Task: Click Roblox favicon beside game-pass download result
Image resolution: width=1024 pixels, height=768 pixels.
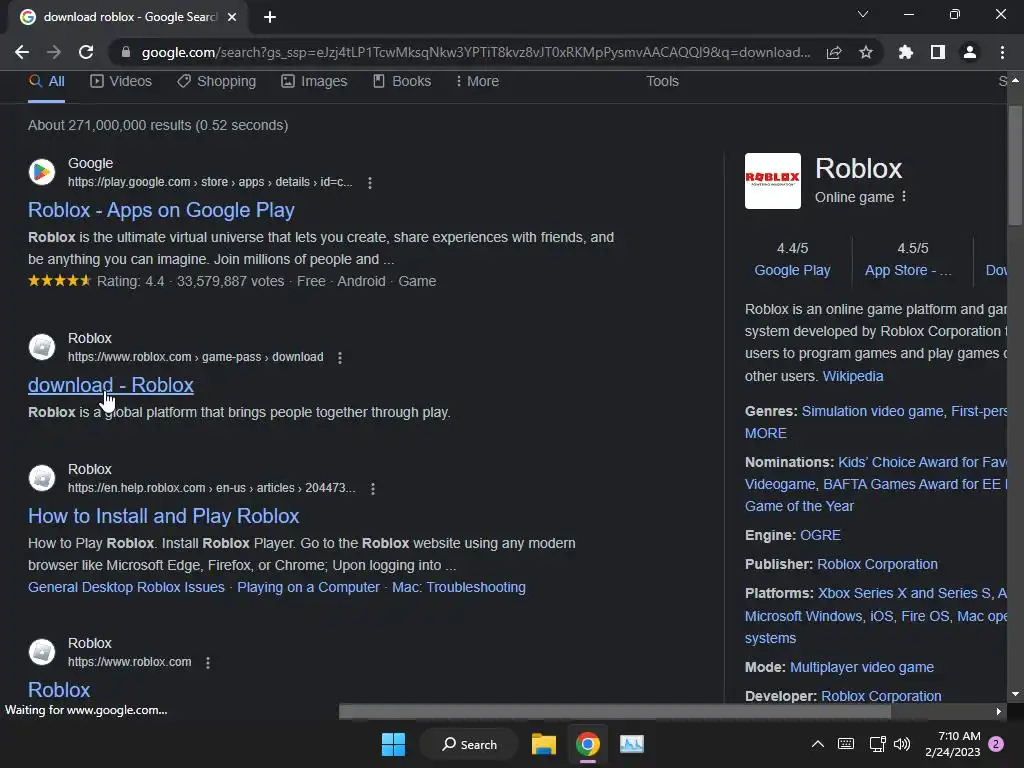Action: (42, 347)
